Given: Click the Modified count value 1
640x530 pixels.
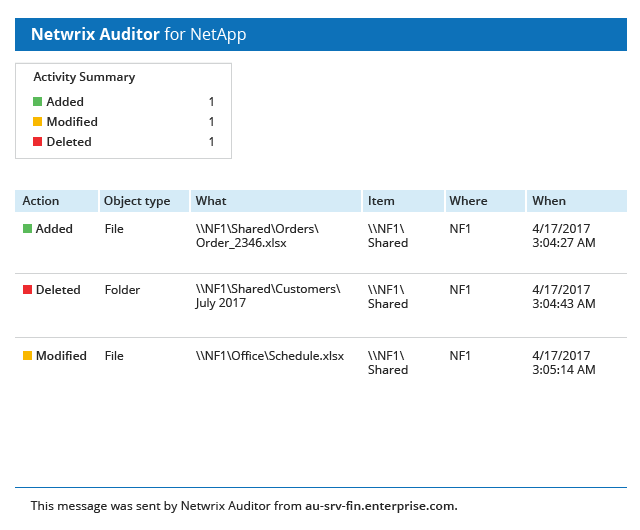Looking at the screenshot, I should 211,121.
